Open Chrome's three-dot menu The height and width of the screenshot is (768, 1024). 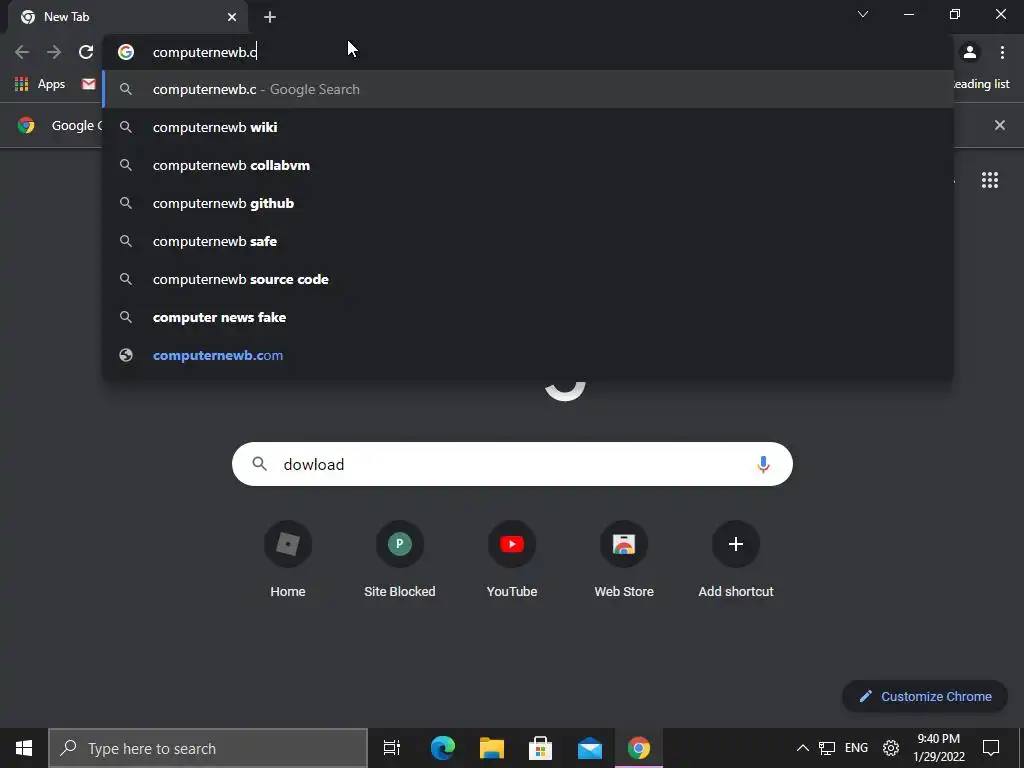(x=1002, y=52)
